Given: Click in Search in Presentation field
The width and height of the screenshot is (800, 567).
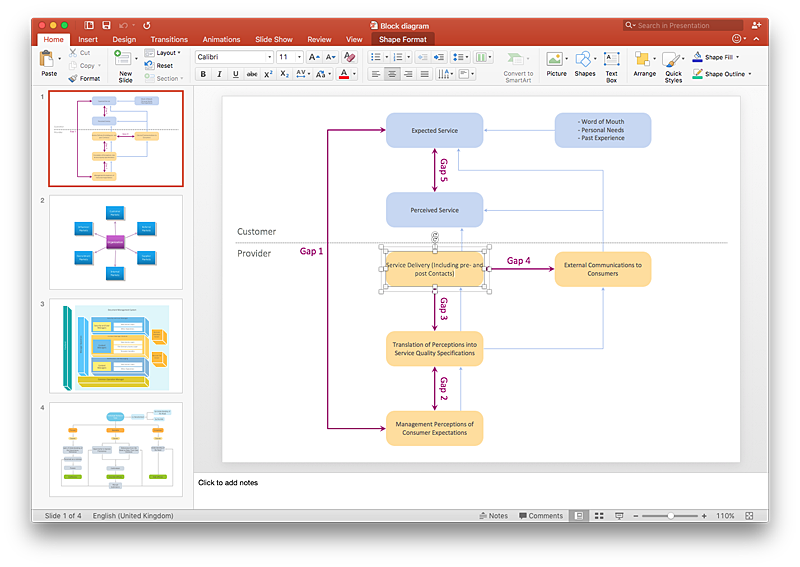Looking at the screenshot, I should pos(683,25).
